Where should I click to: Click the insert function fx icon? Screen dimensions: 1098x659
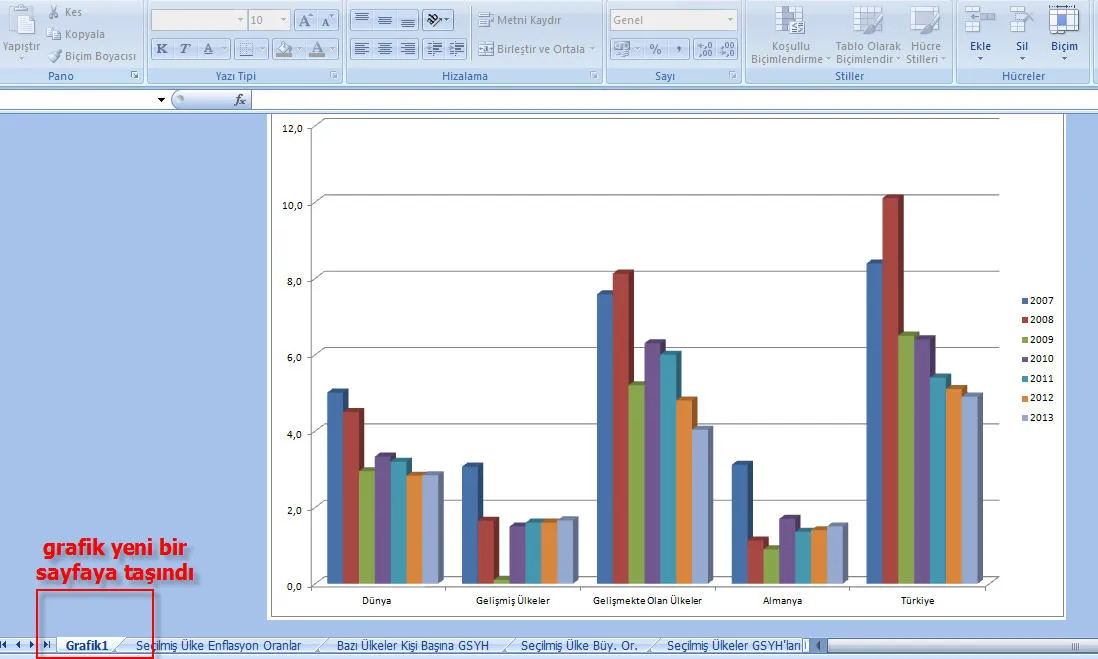click(x=240, y=100)
